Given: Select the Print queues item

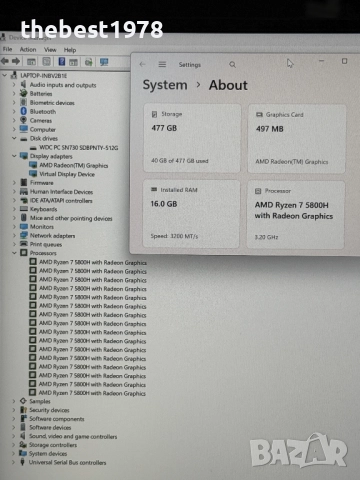Looking at the screenshot, I should 46,244.
